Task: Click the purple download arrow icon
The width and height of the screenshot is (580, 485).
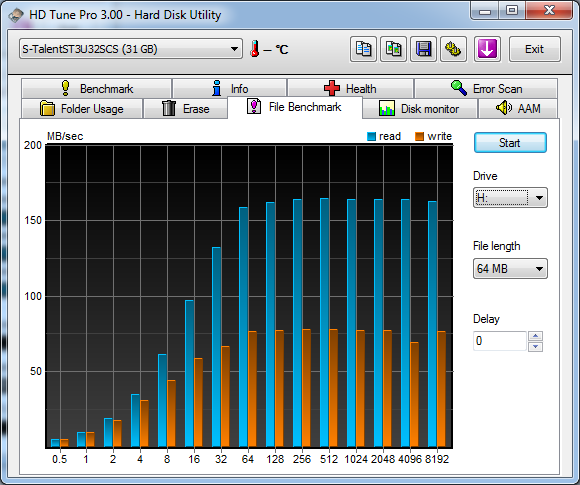Action: coord(487,49)
